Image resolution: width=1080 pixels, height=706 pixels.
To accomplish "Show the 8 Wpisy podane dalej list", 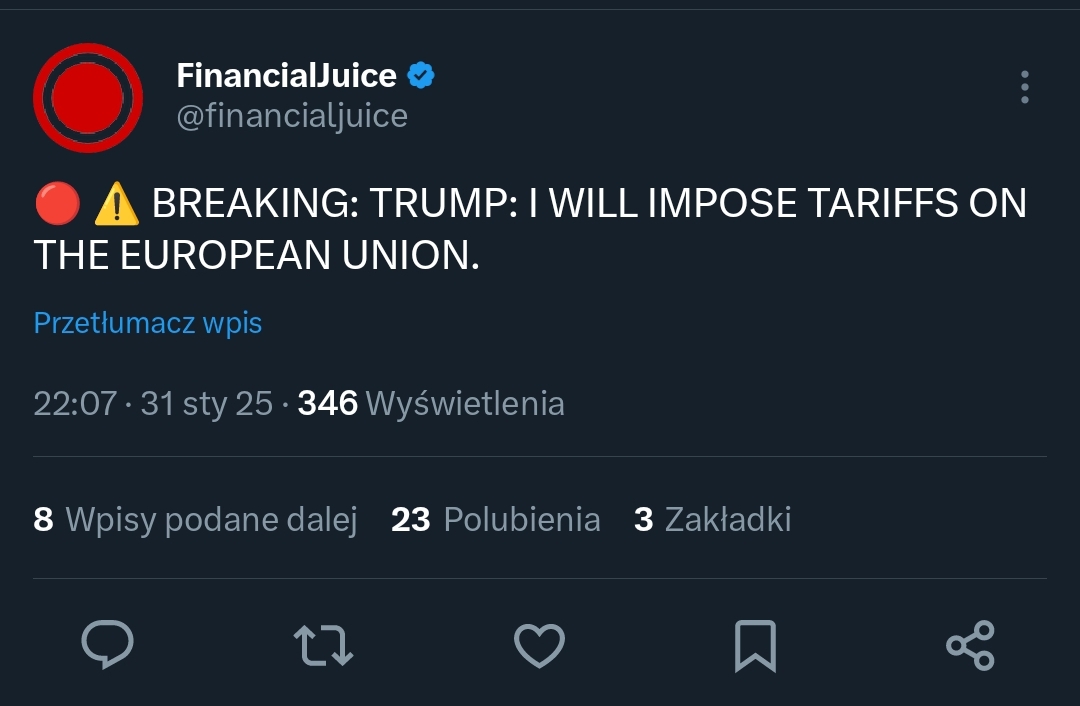I will 195,519.
